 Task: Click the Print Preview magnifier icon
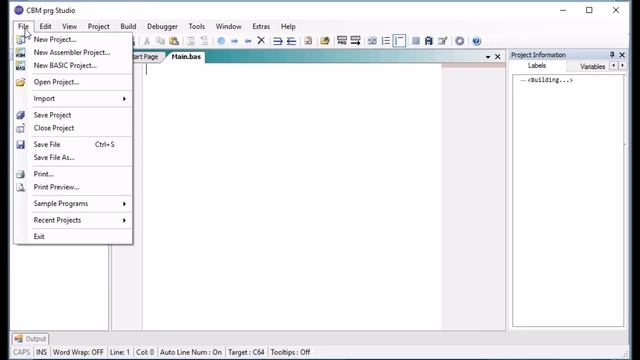[20, 187]
